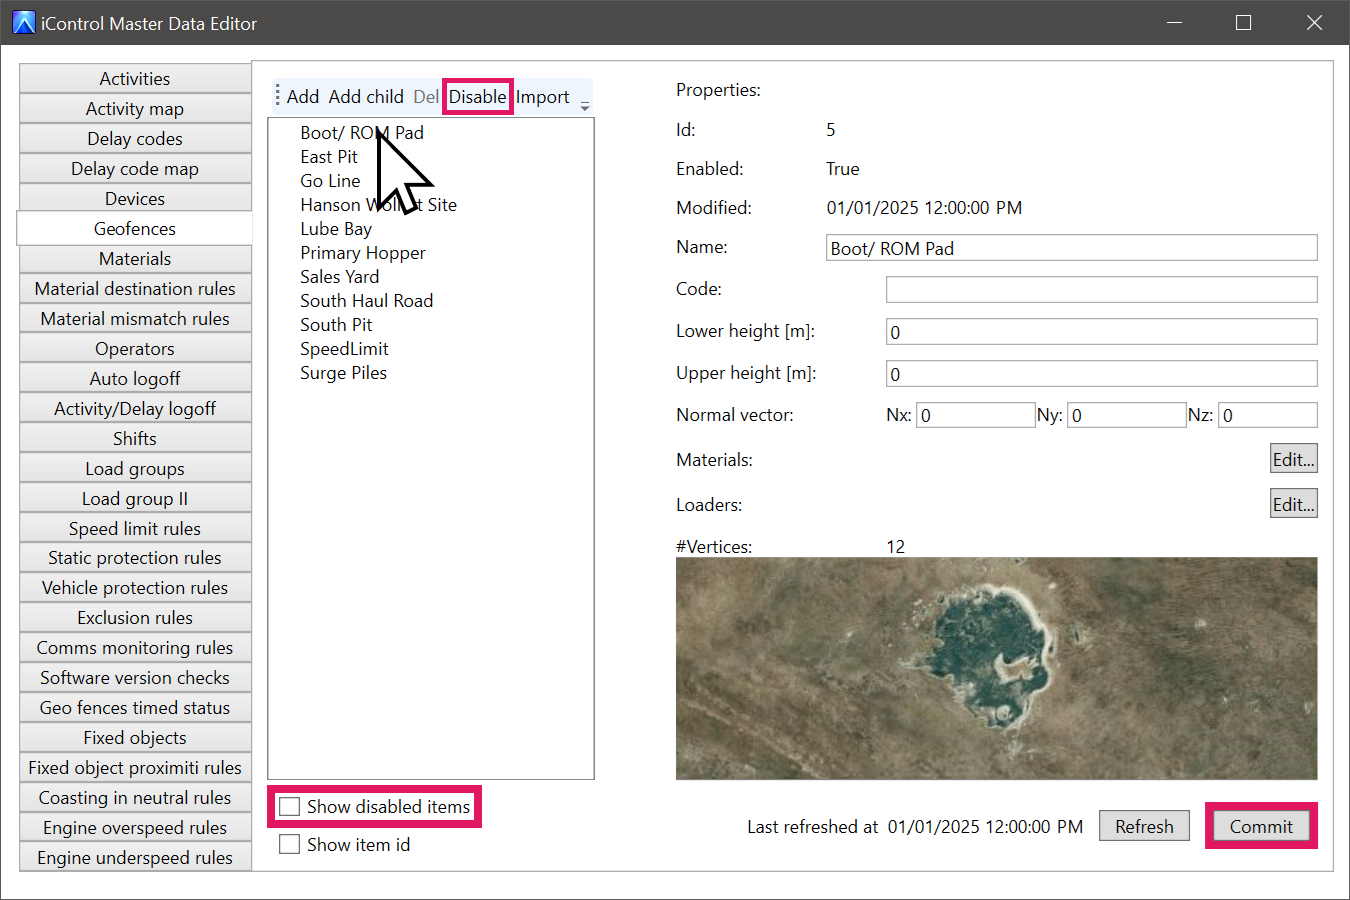1350x900 pixels.
Task: Switch to Static protection rules
Action: 135,558
